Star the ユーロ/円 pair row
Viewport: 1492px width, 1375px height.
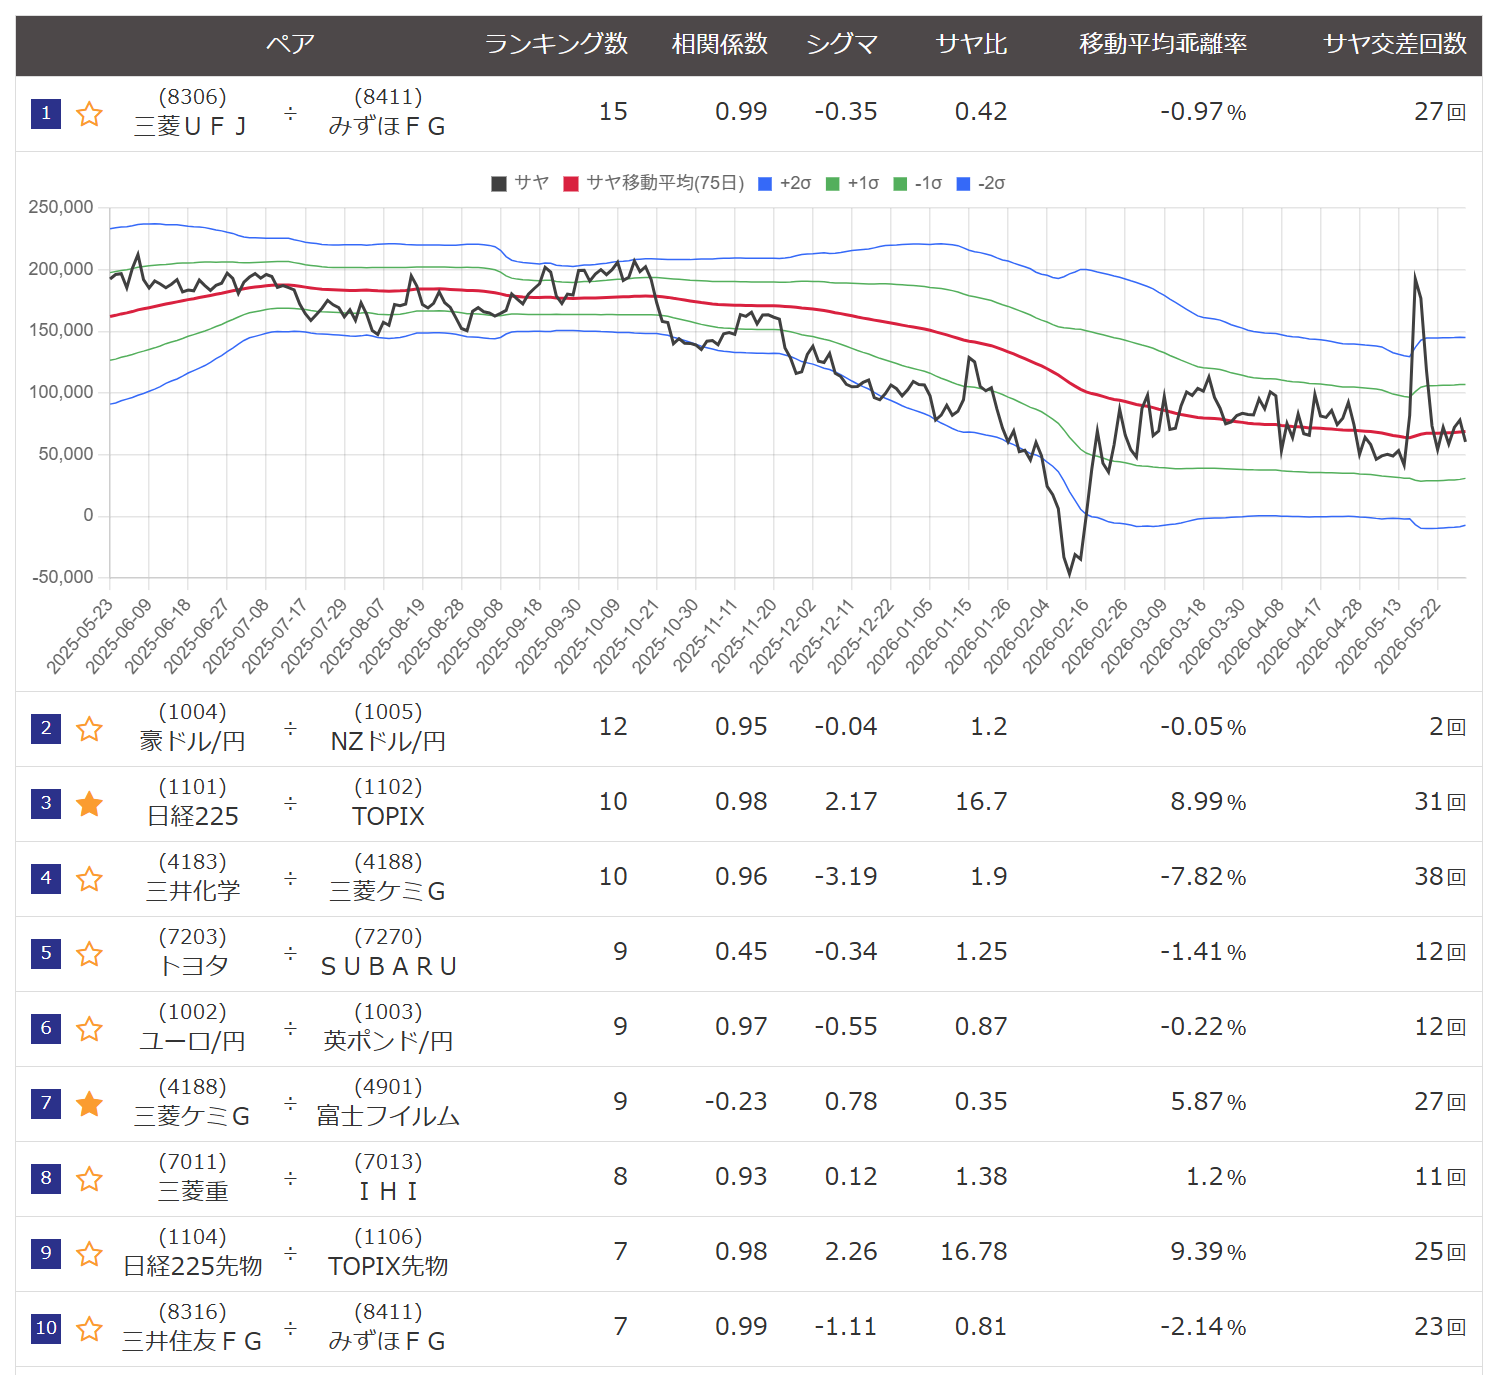tap(90, 1028)
